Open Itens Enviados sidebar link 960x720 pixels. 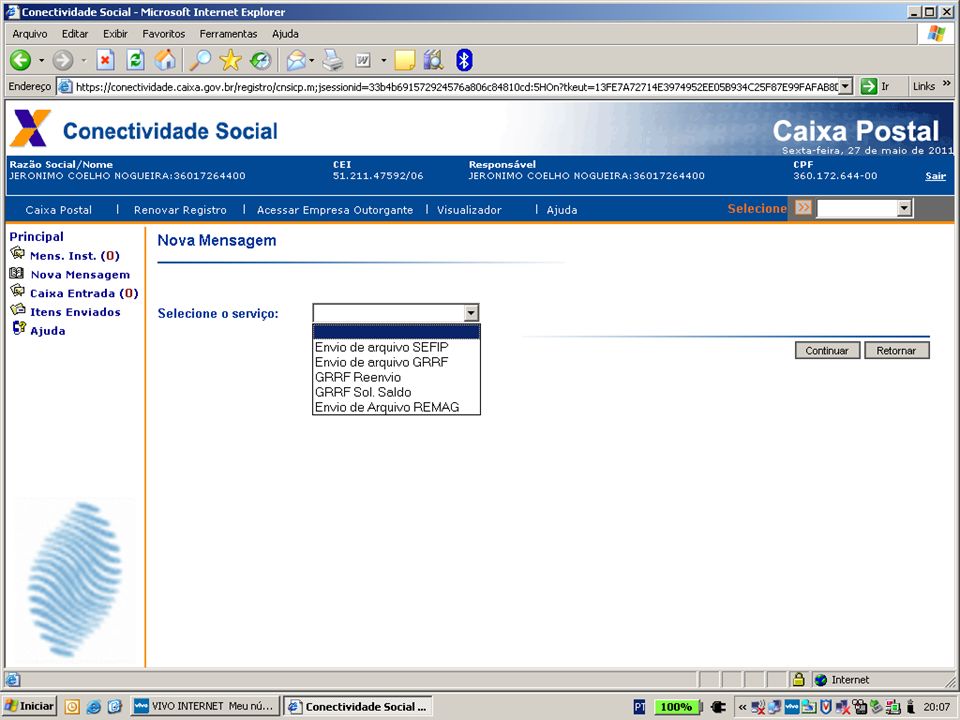75,312
